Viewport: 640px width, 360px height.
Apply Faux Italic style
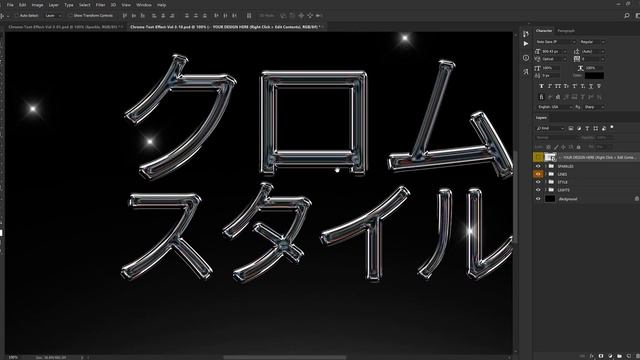[550, 86]
